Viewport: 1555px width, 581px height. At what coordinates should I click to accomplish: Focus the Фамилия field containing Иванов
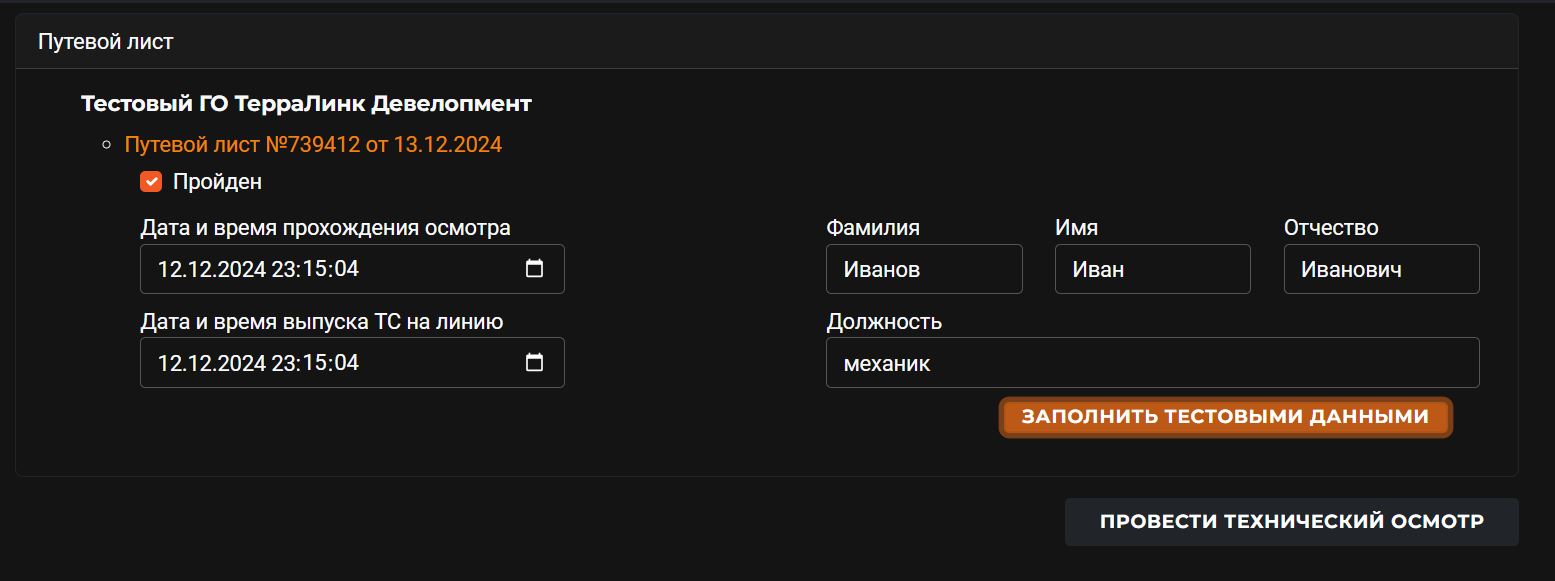point(924,269)
